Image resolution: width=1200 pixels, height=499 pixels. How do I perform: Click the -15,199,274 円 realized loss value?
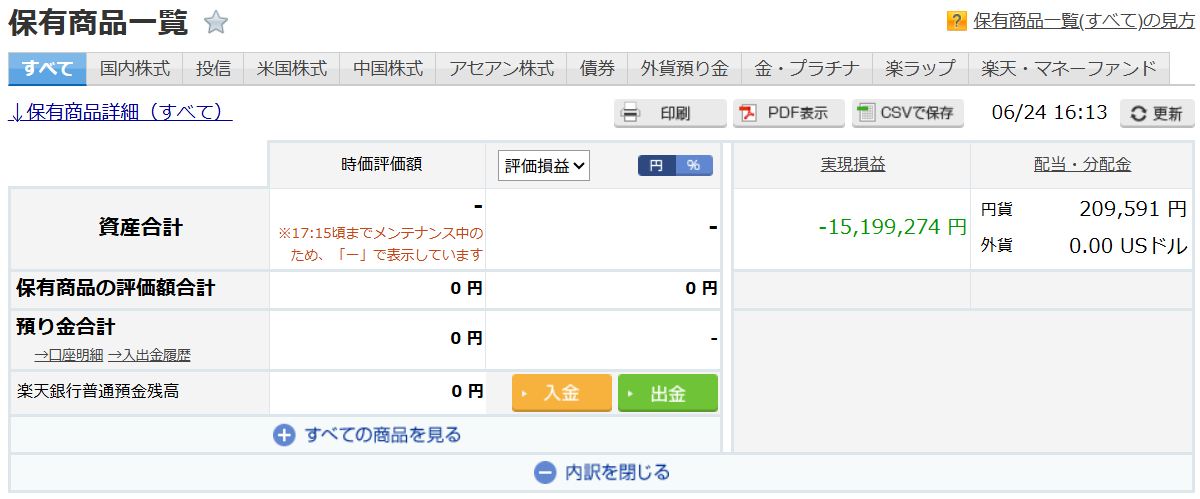[x=892, y=227]
